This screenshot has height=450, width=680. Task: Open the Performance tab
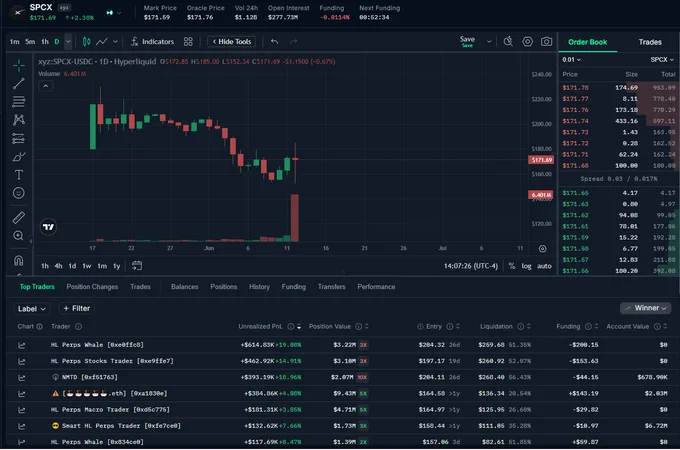click(376, 287)
